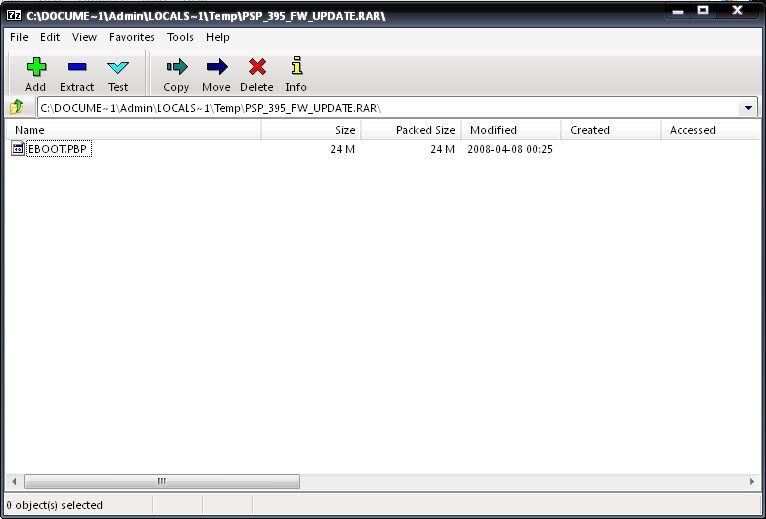
Task: Open the Help menu
Action: [217, 37]
